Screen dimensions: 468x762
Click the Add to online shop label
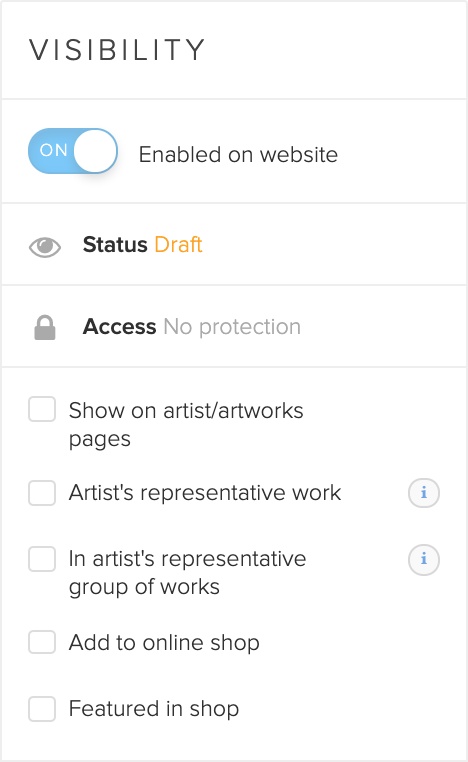click(x=164, y=642)
